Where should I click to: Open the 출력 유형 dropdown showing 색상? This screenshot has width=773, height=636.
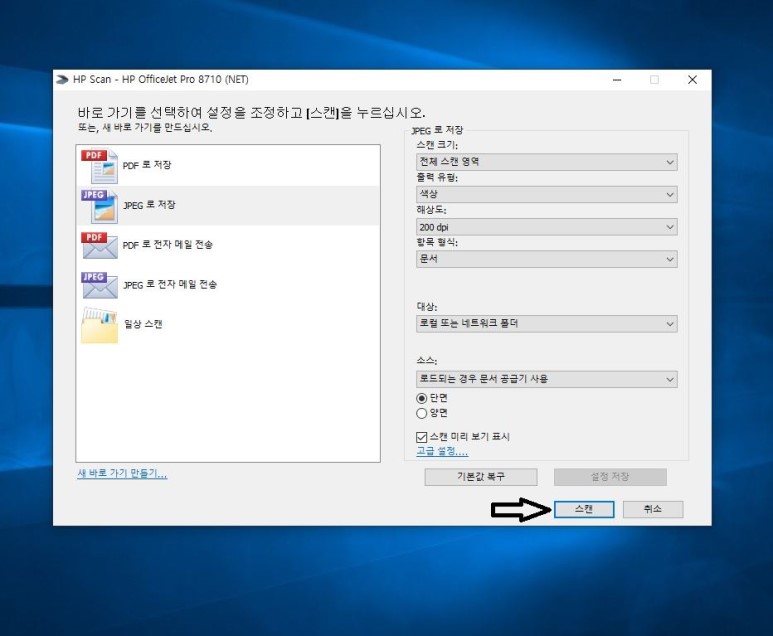547,194
